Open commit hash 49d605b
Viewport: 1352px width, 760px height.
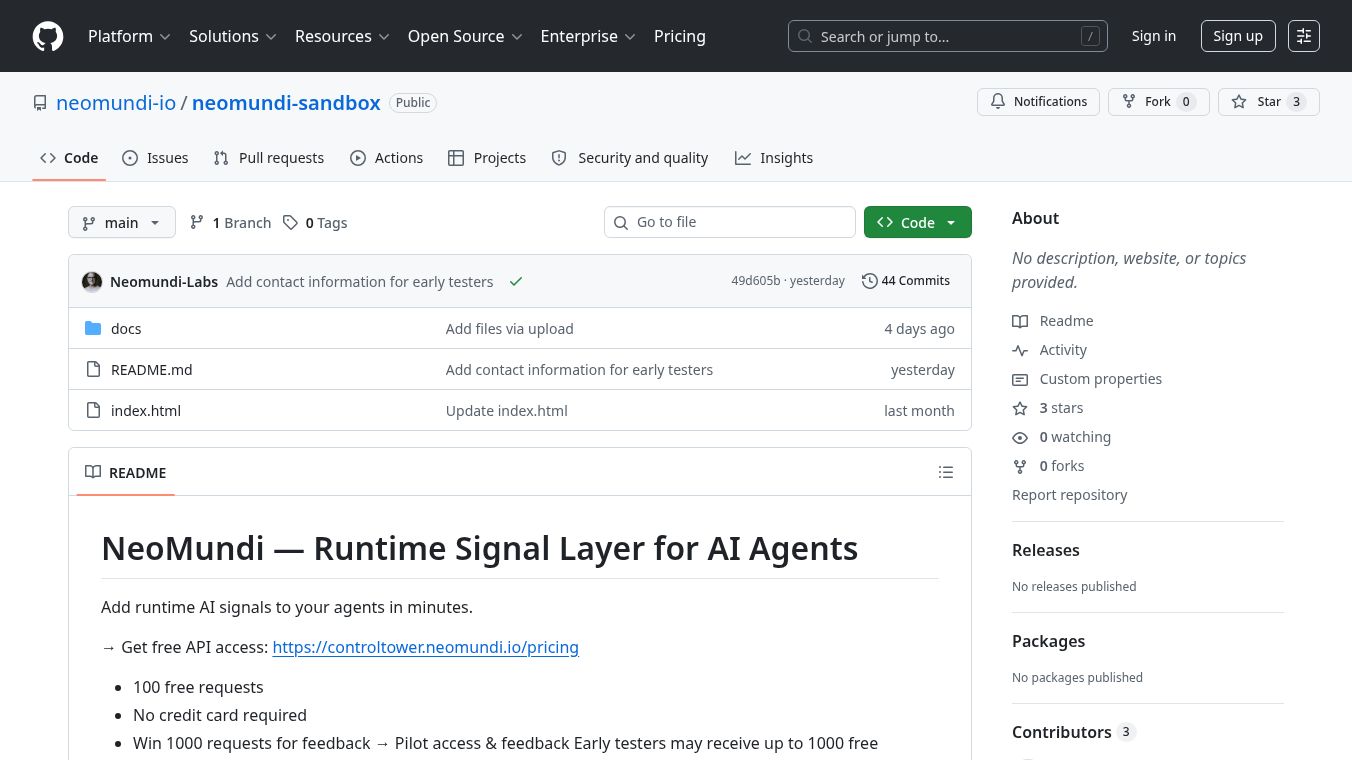coord(755,281)
